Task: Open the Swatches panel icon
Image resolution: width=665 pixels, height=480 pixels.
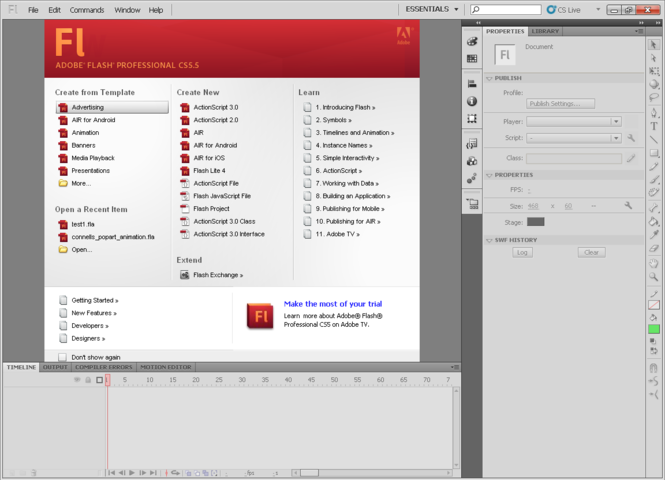Action: 472,59
